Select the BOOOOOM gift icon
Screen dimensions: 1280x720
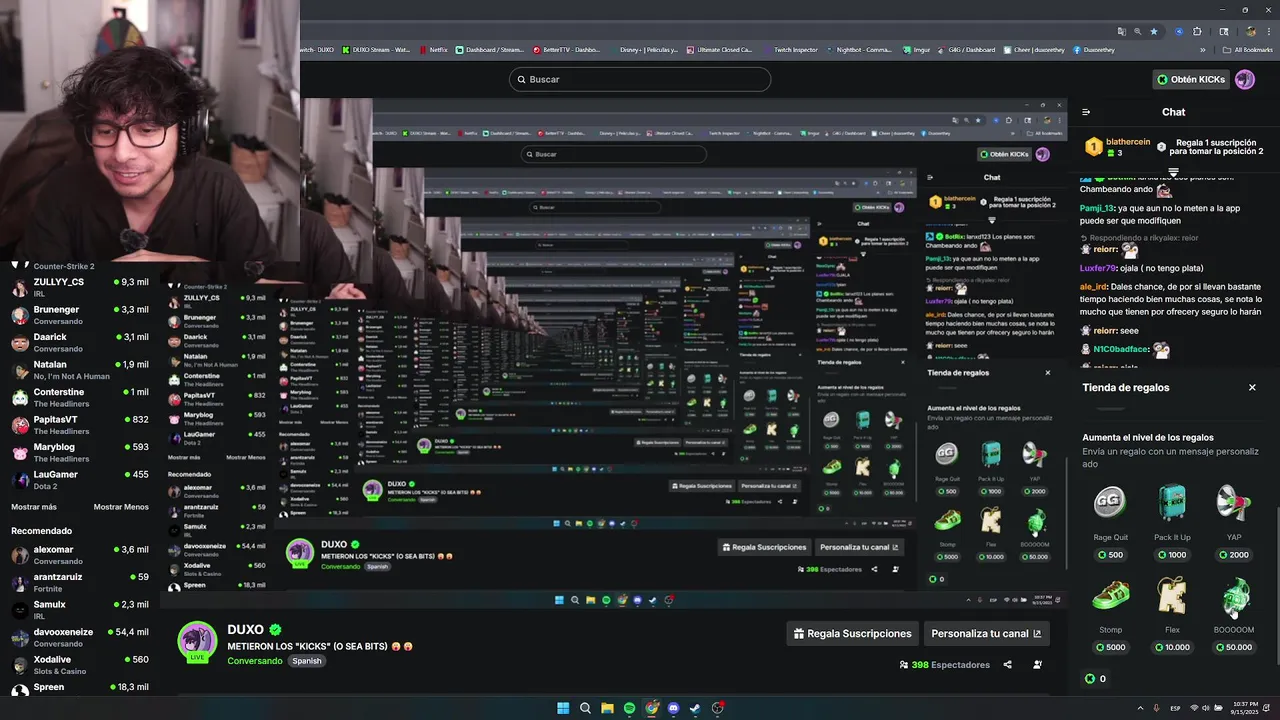[x=1234, y=597]
